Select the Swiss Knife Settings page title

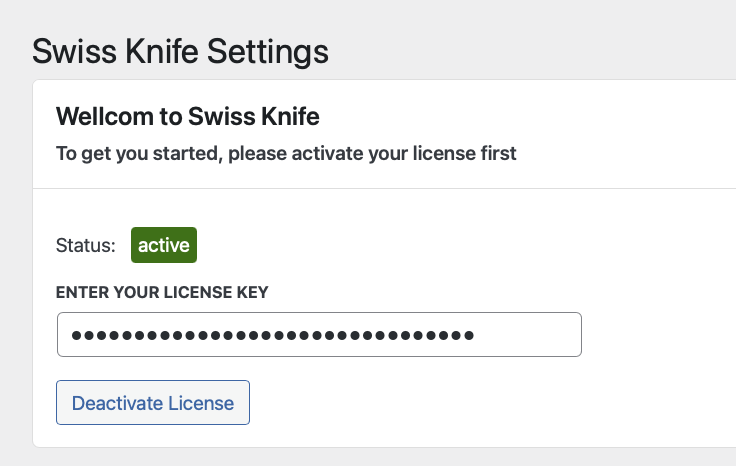180,51
